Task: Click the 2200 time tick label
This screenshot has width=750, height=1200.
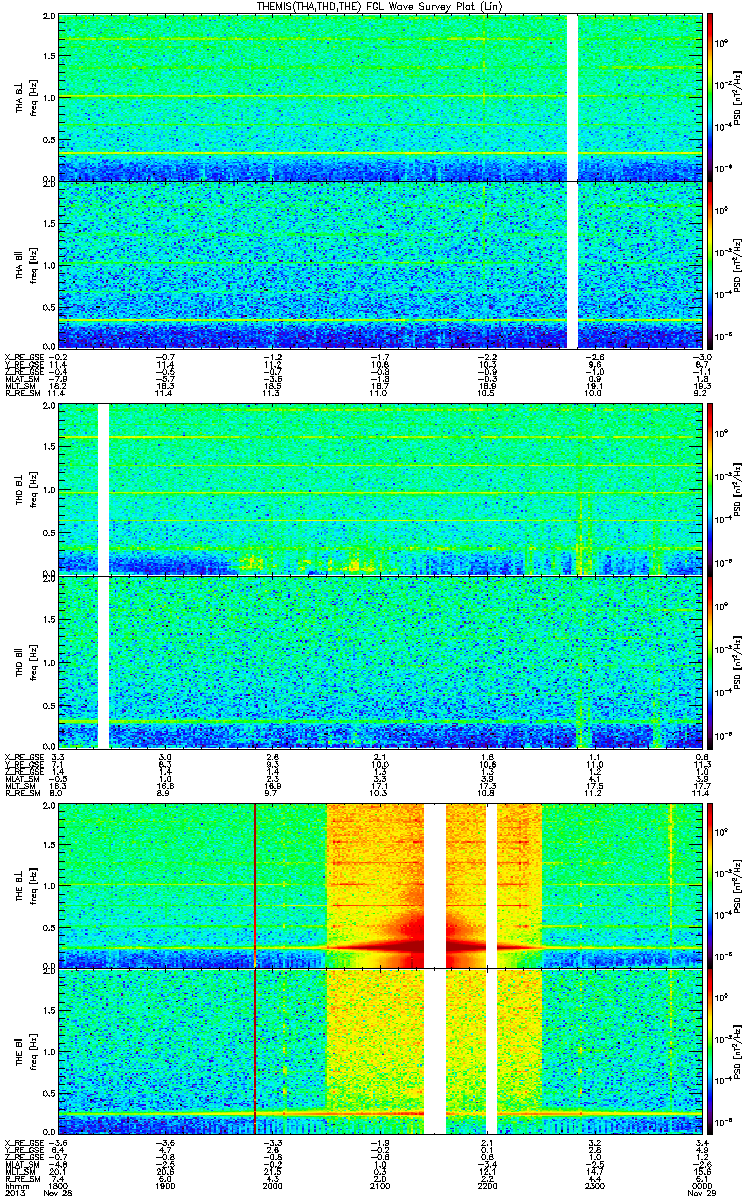Action: (487, 1186)
